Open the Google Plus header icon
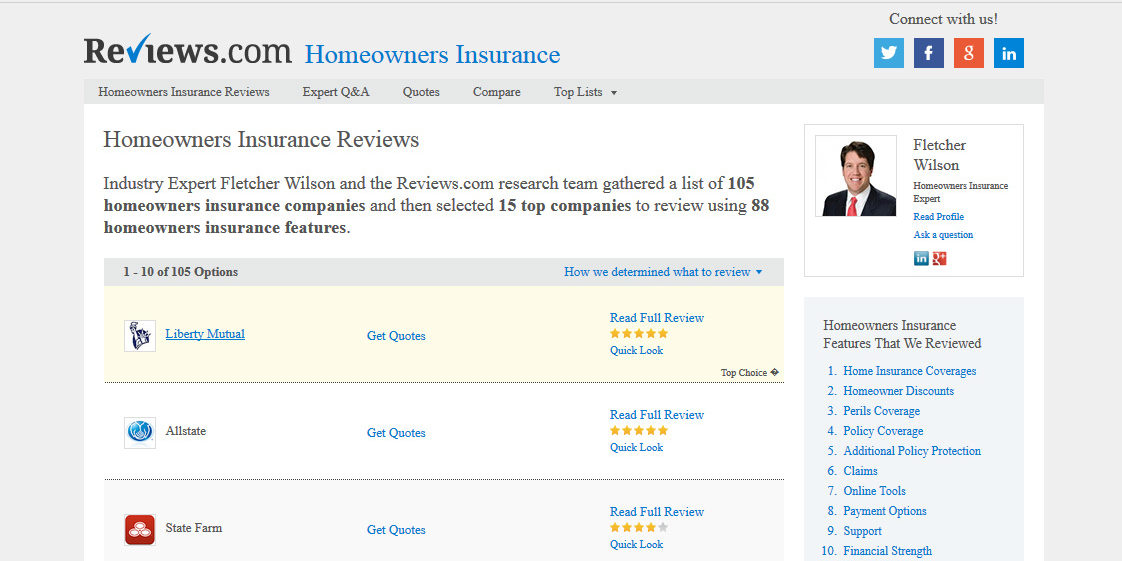Image resolution: width=1122 pixels, height=561 pixels. 969,53
